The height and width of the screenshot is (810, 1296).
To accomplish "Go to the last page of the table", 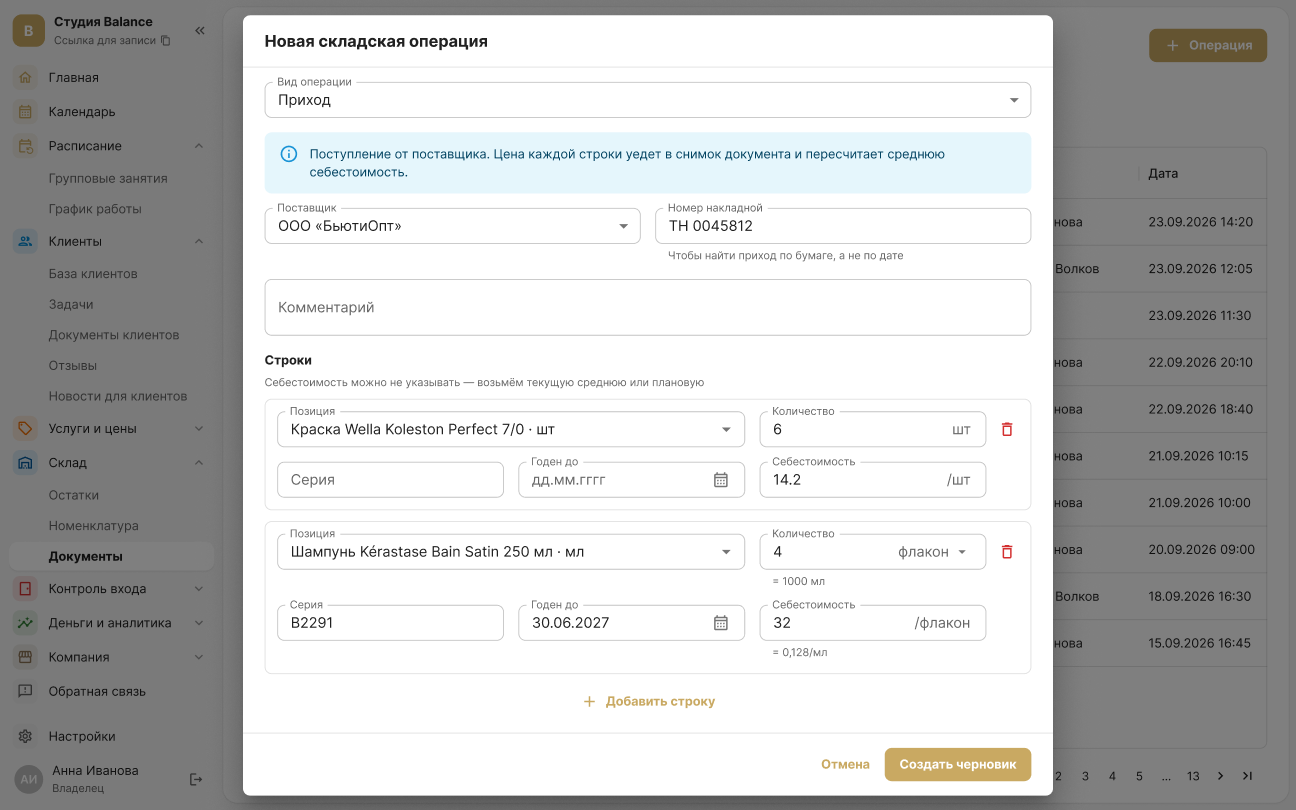I will (1247, 776).
